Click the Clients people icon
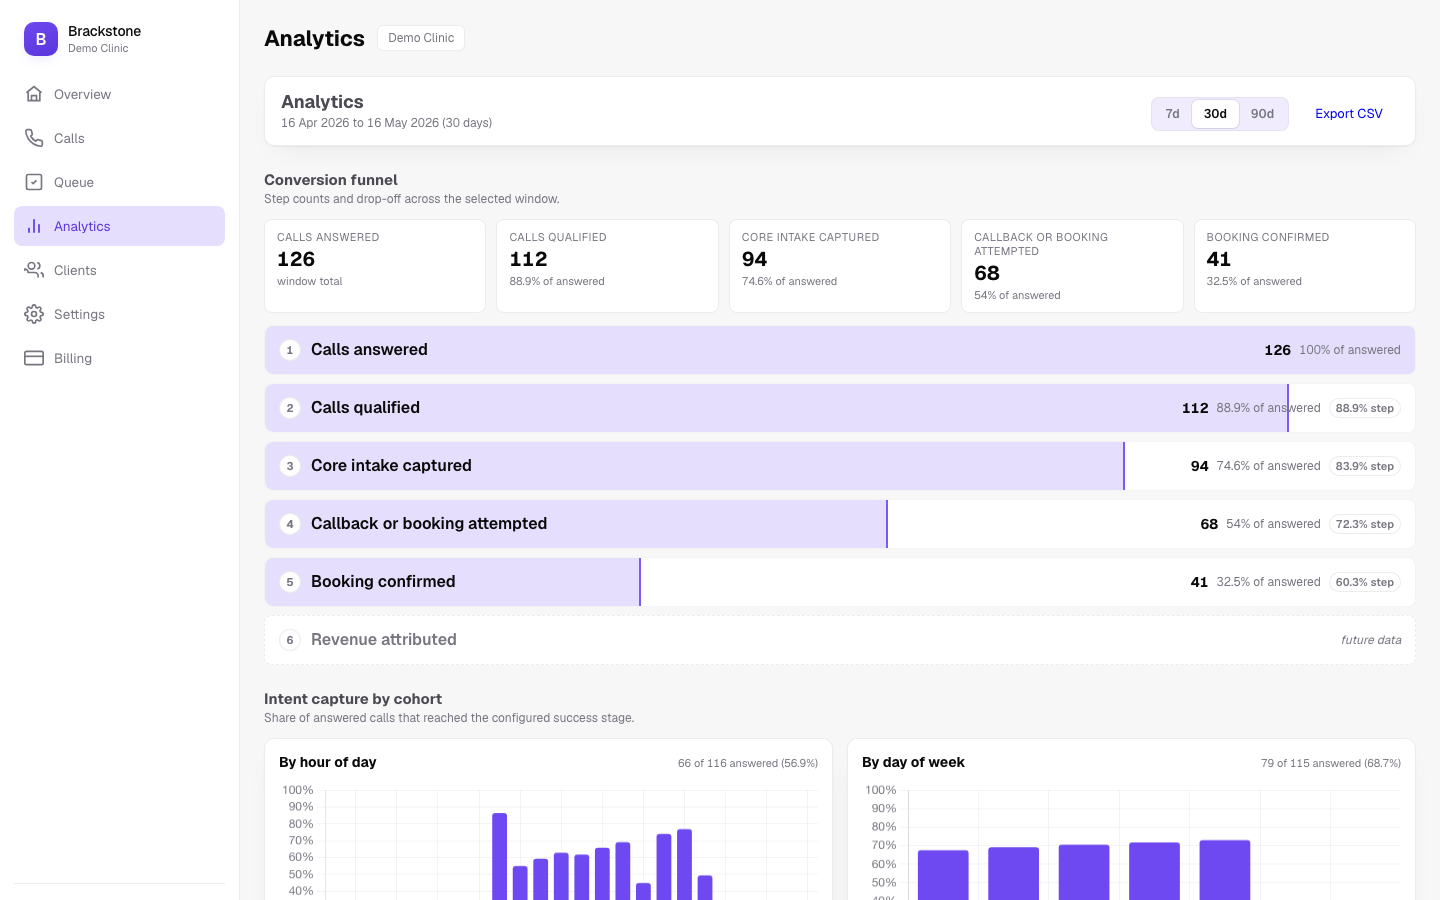Screen dimensions: 1440x900 click(x=34, y=270)
